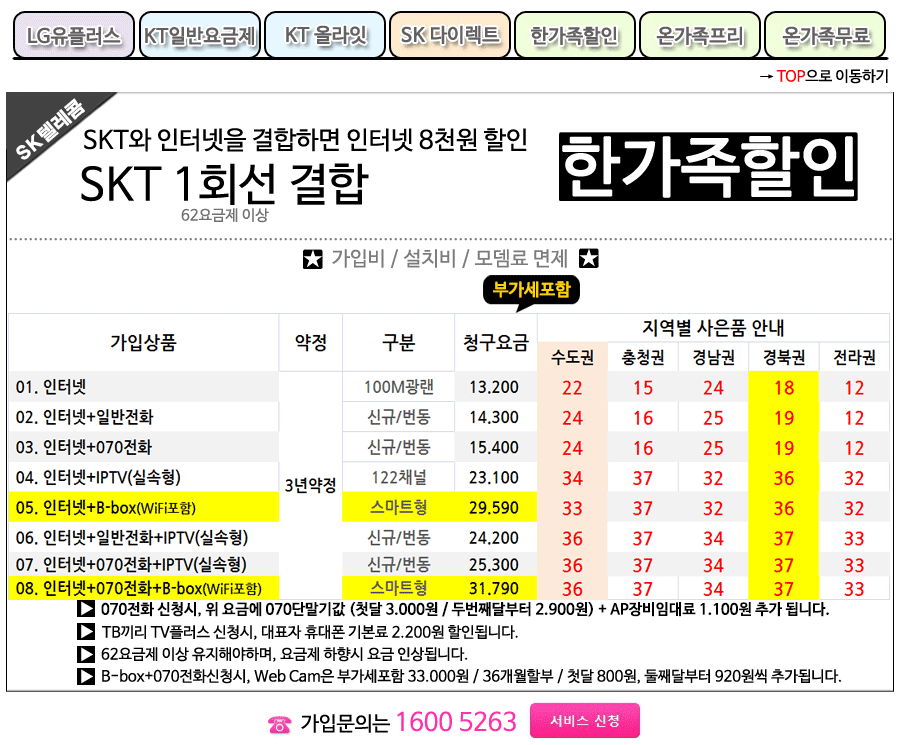900x745 pixels.
Task: Click the arrow icon before 62요금제 이상 유지 note
Action: 86,654
